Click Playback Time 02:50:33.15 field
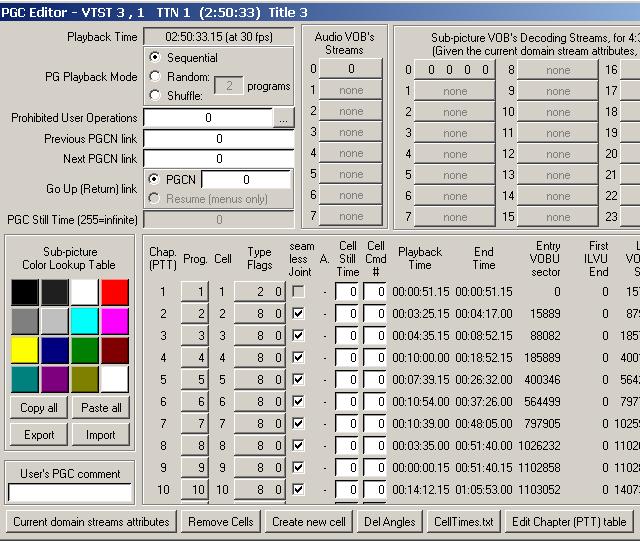640x541 pixels. point(219,37)
